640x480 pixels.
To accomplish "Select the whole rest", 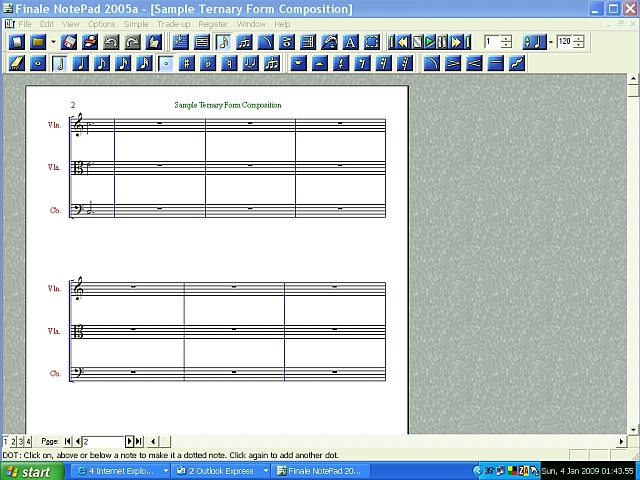I will coord(298,64).
